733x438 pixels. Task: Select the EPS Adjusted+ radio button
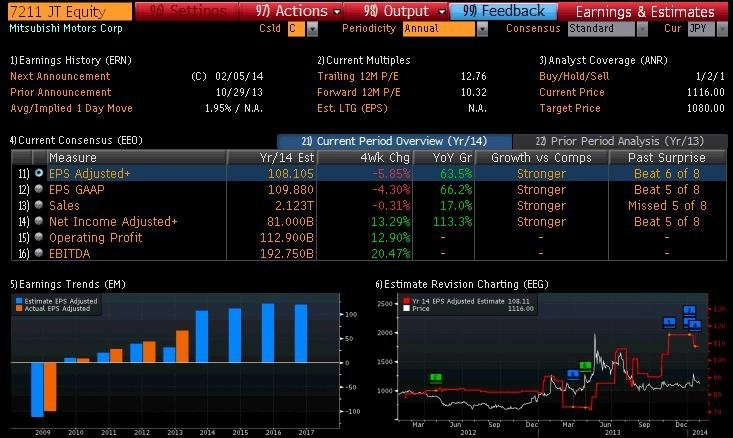(39, 173)
